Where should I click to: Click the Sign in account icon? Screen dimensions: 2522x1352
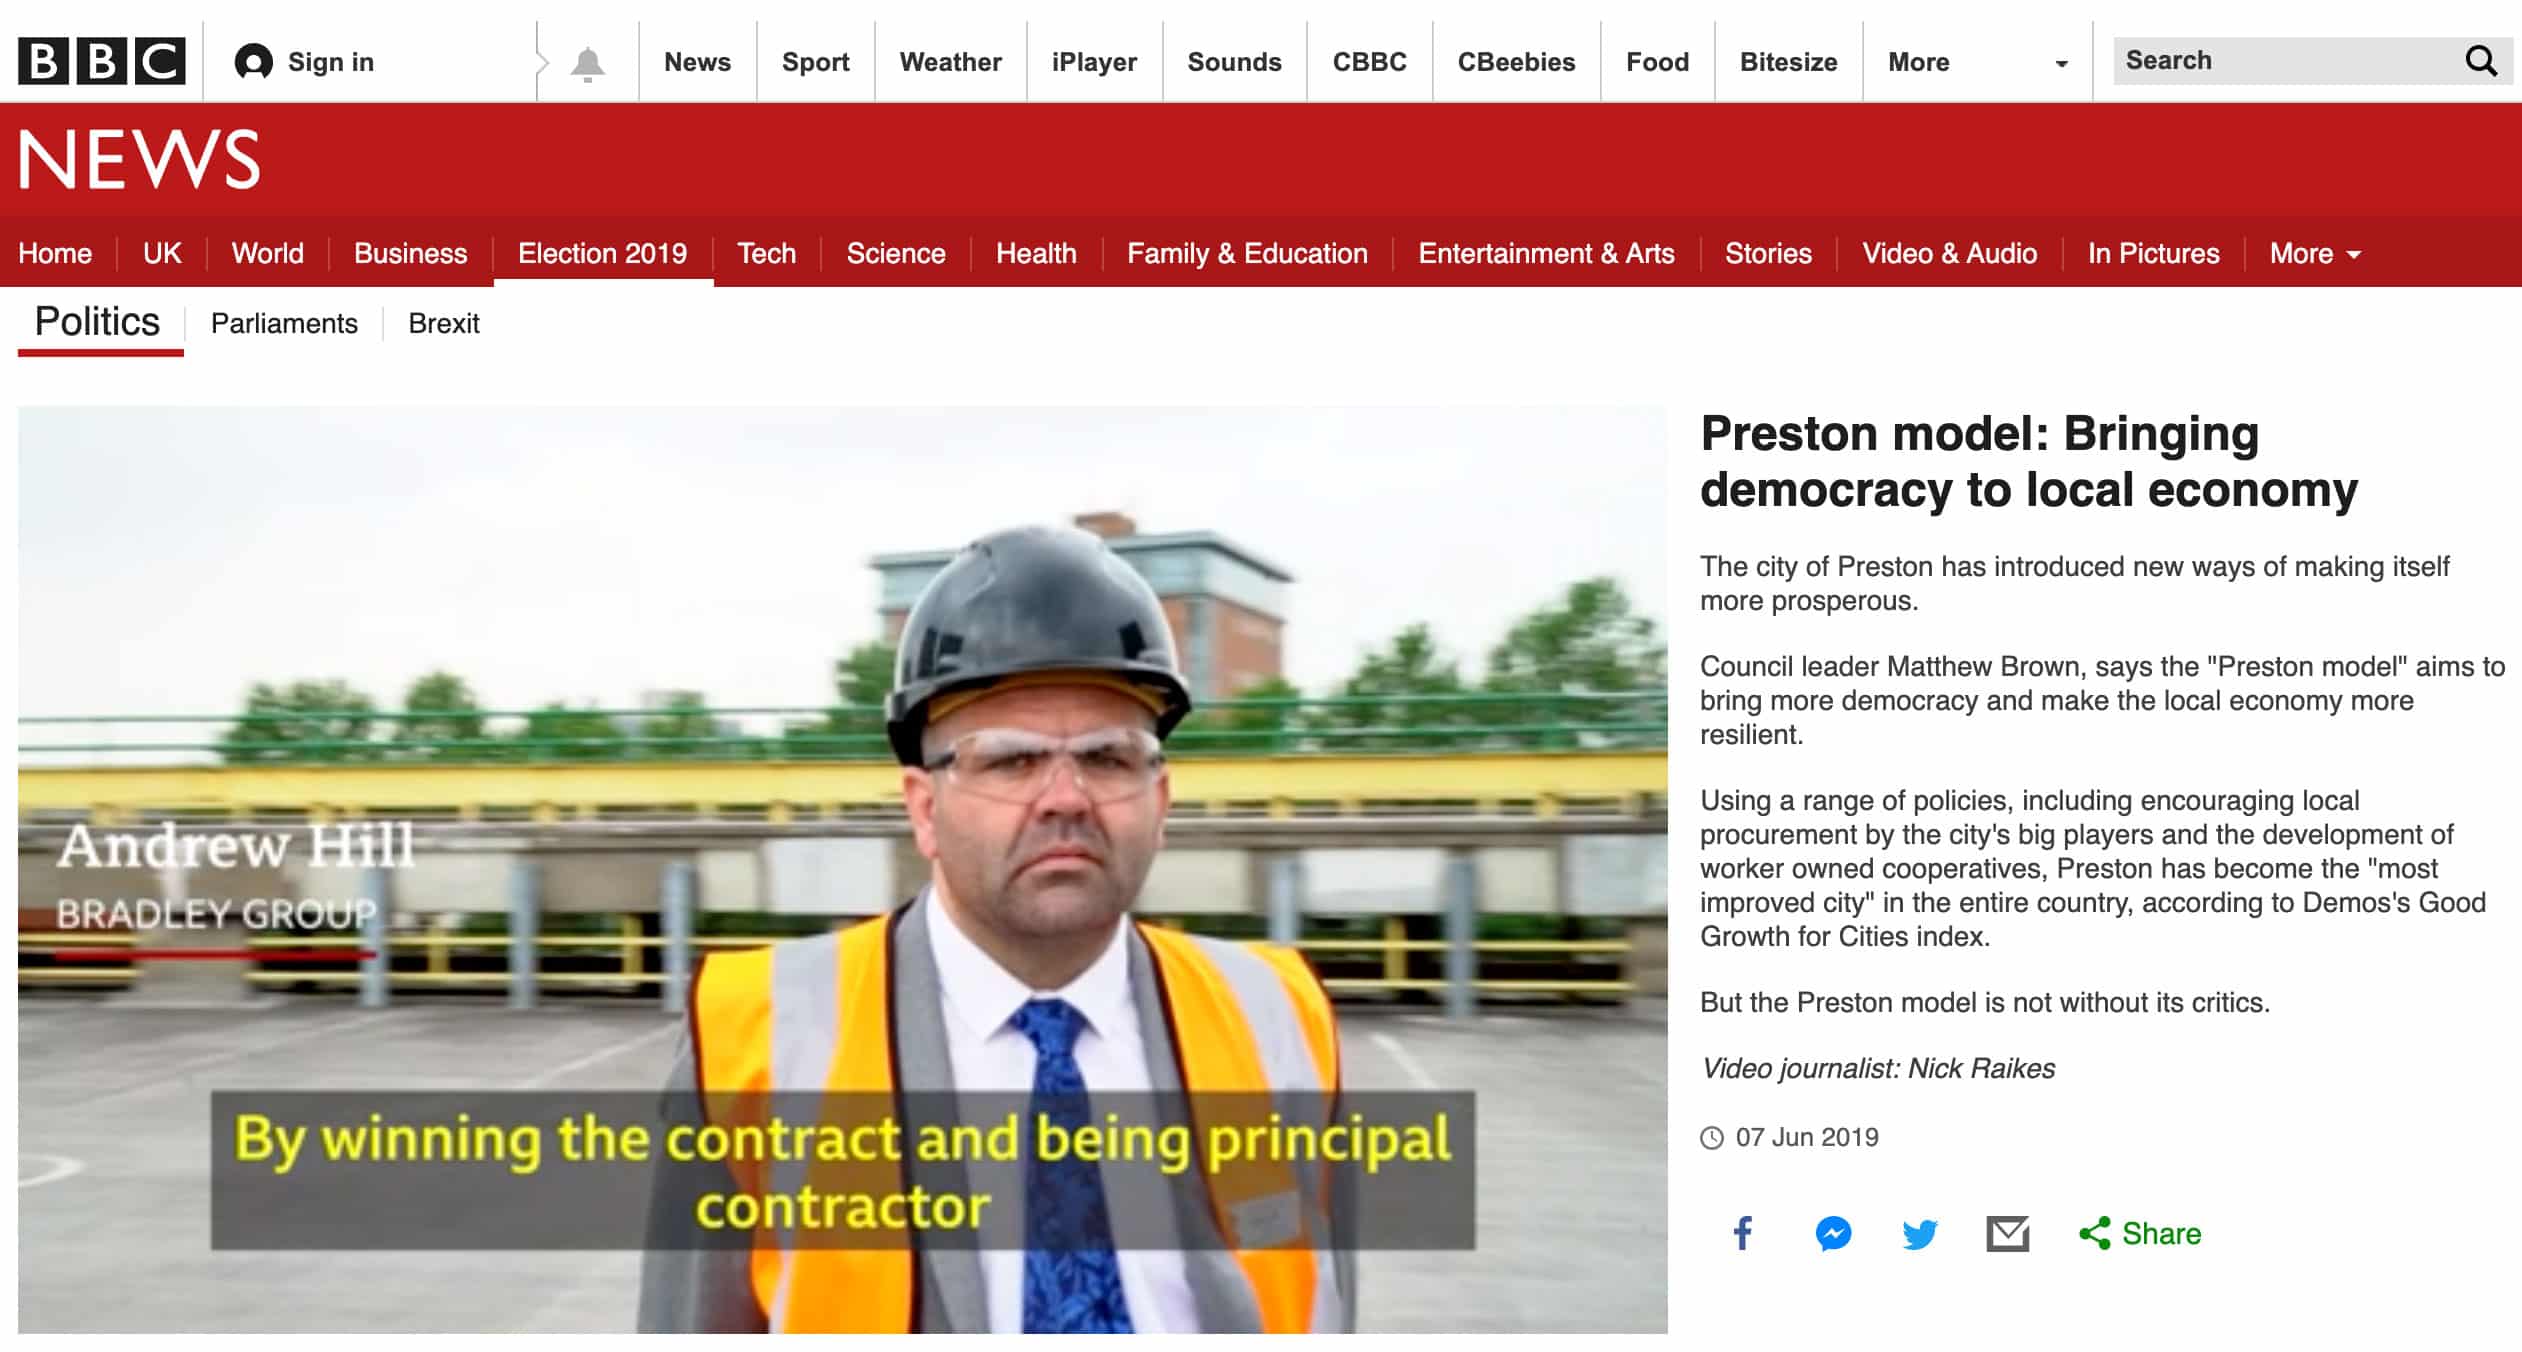(x=253, y=62)
